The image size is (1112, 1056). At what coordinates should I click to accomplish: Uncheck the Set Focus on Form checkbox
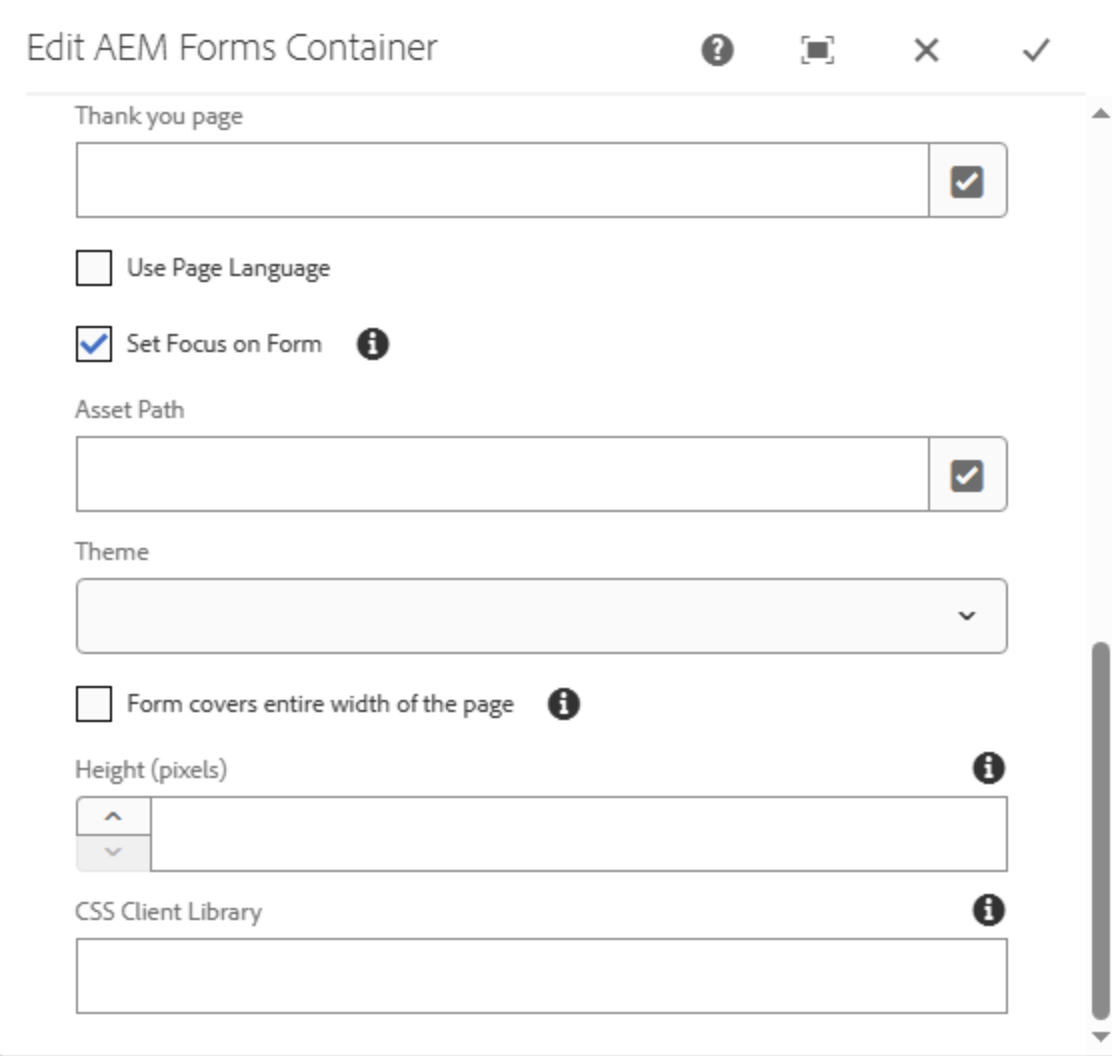[94, 344]
